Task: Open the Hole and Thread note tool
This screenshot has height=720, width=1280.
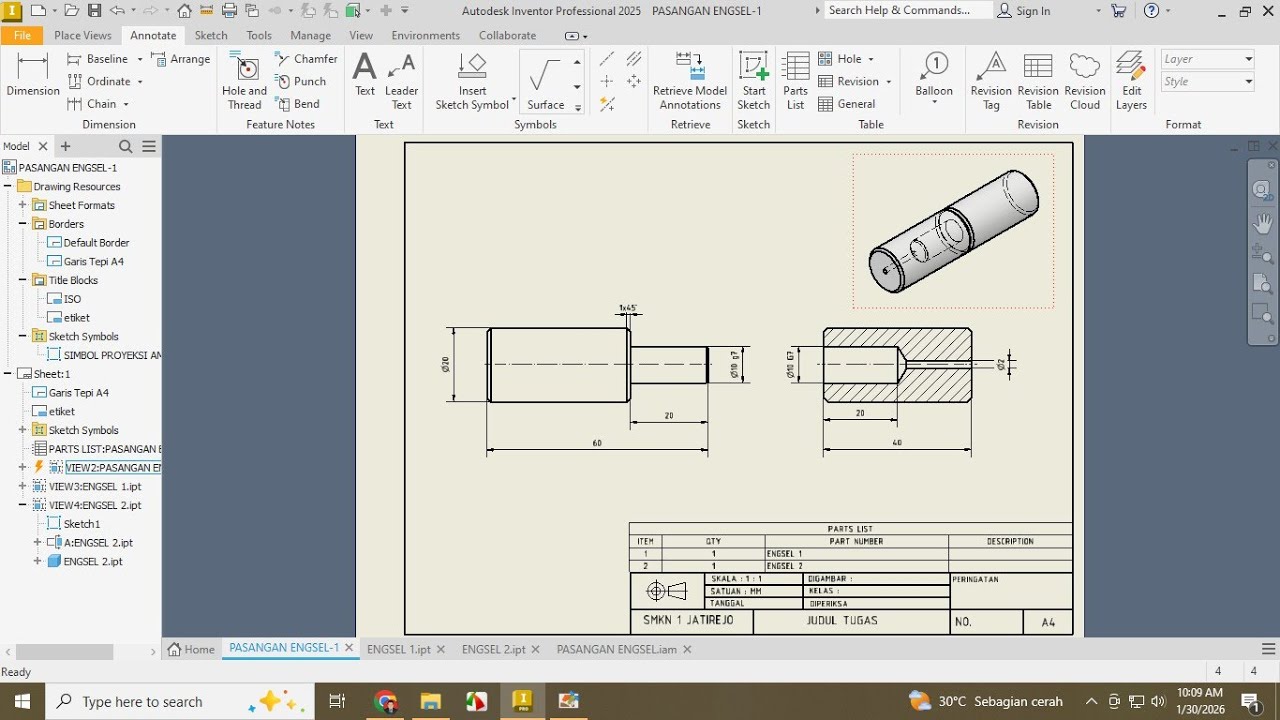Action: 244,80
